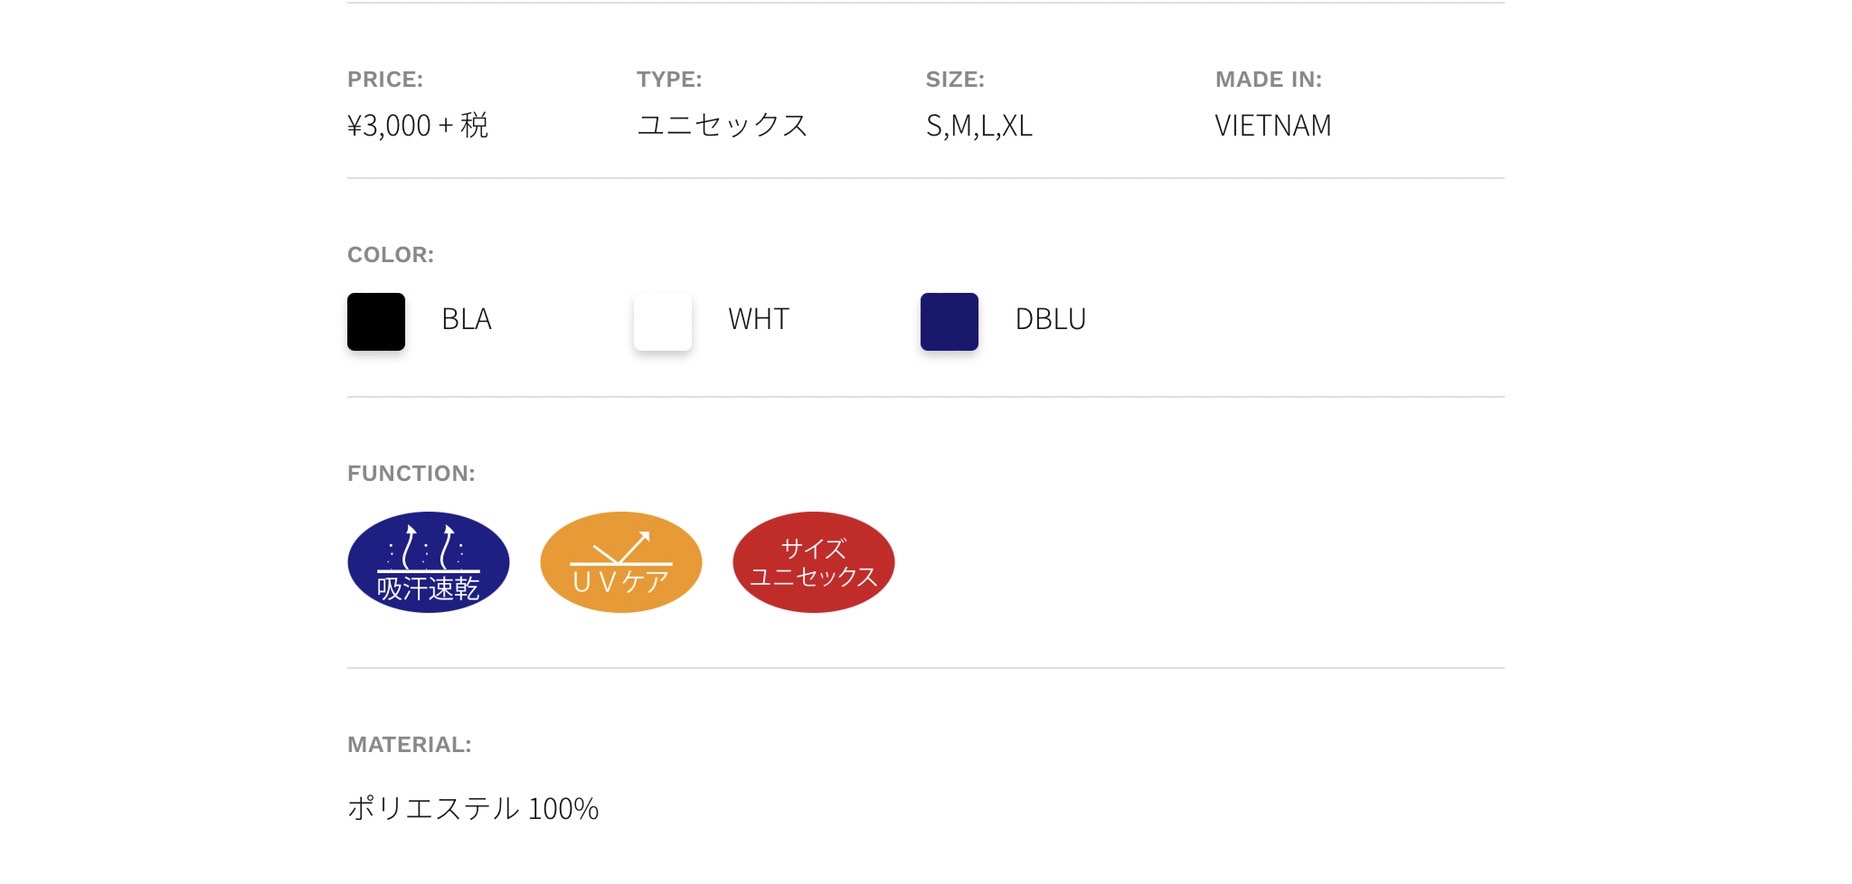The height and width of the screenshot is (884, 1852).
Task: Click the ¥3,000 + tax price text
Action: (x=417, y=125)
